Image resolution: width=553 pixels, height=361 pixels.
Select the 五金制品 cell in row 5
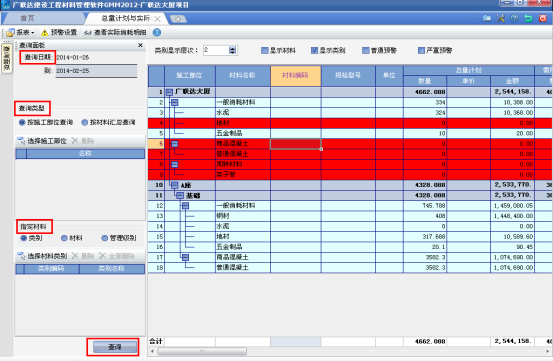coord(243,133)
